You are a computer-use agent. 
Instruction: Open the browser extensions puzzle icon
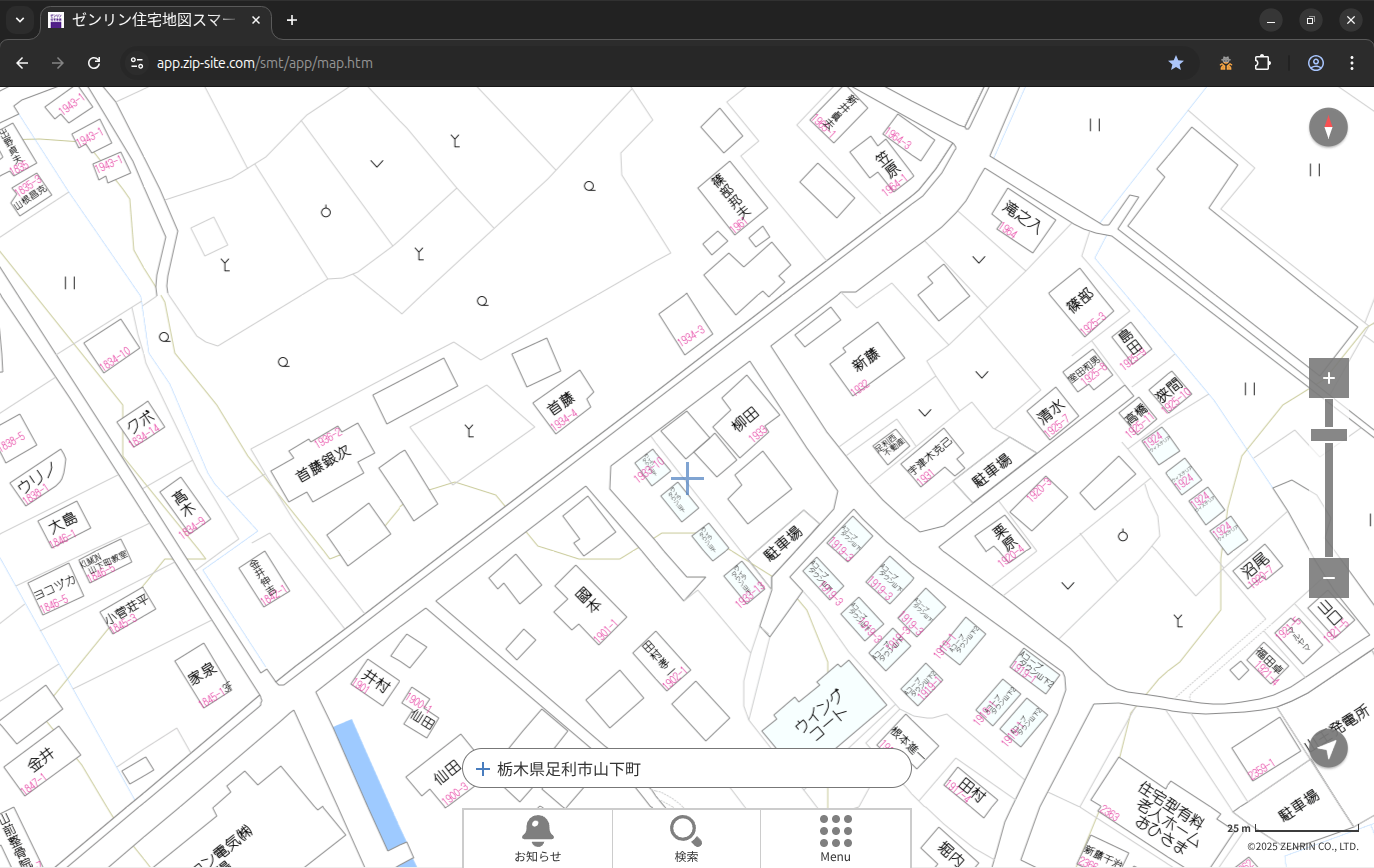pos(1262,63)
